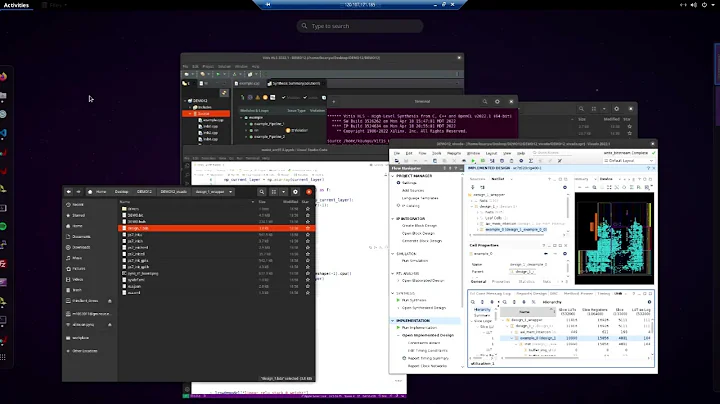
Task: Star the drivers folder
Action: pos(308,209)
